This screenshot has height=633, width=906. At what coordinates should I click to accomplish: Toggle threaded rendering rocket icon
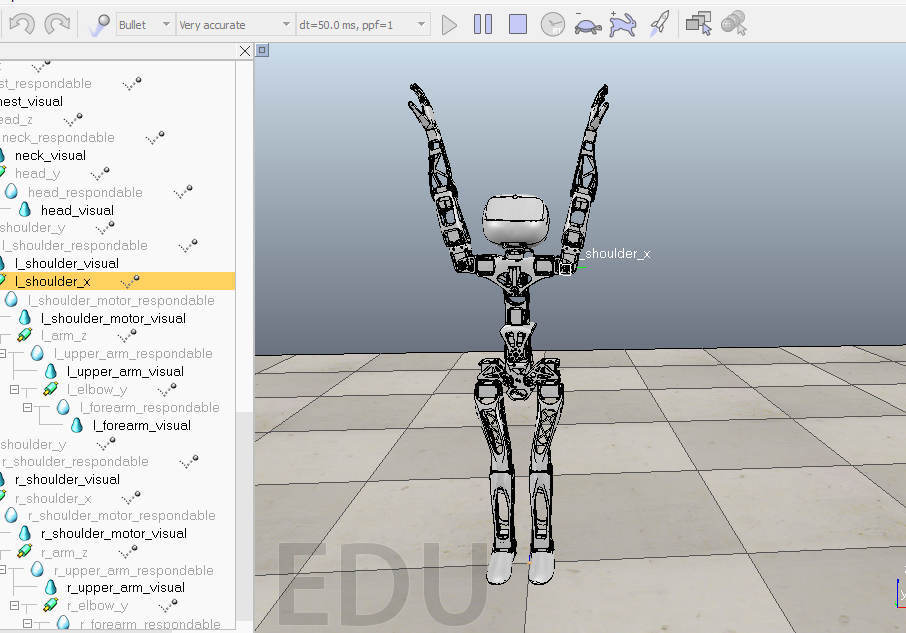(x=658, y=24)
